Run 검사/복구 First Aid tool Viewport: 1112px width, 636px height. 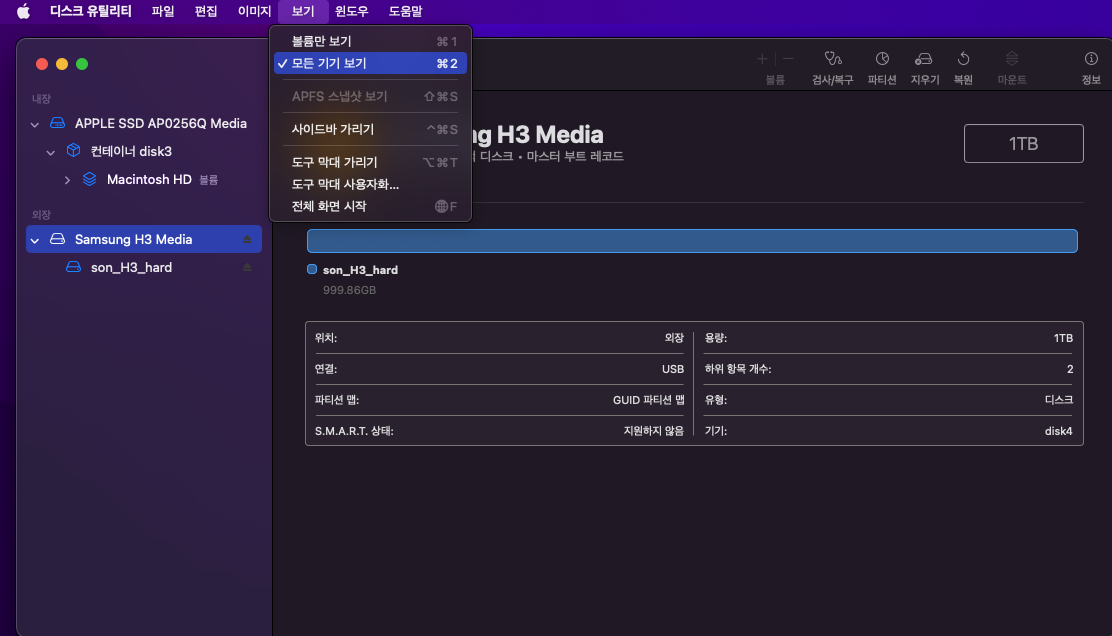point(833,68)
